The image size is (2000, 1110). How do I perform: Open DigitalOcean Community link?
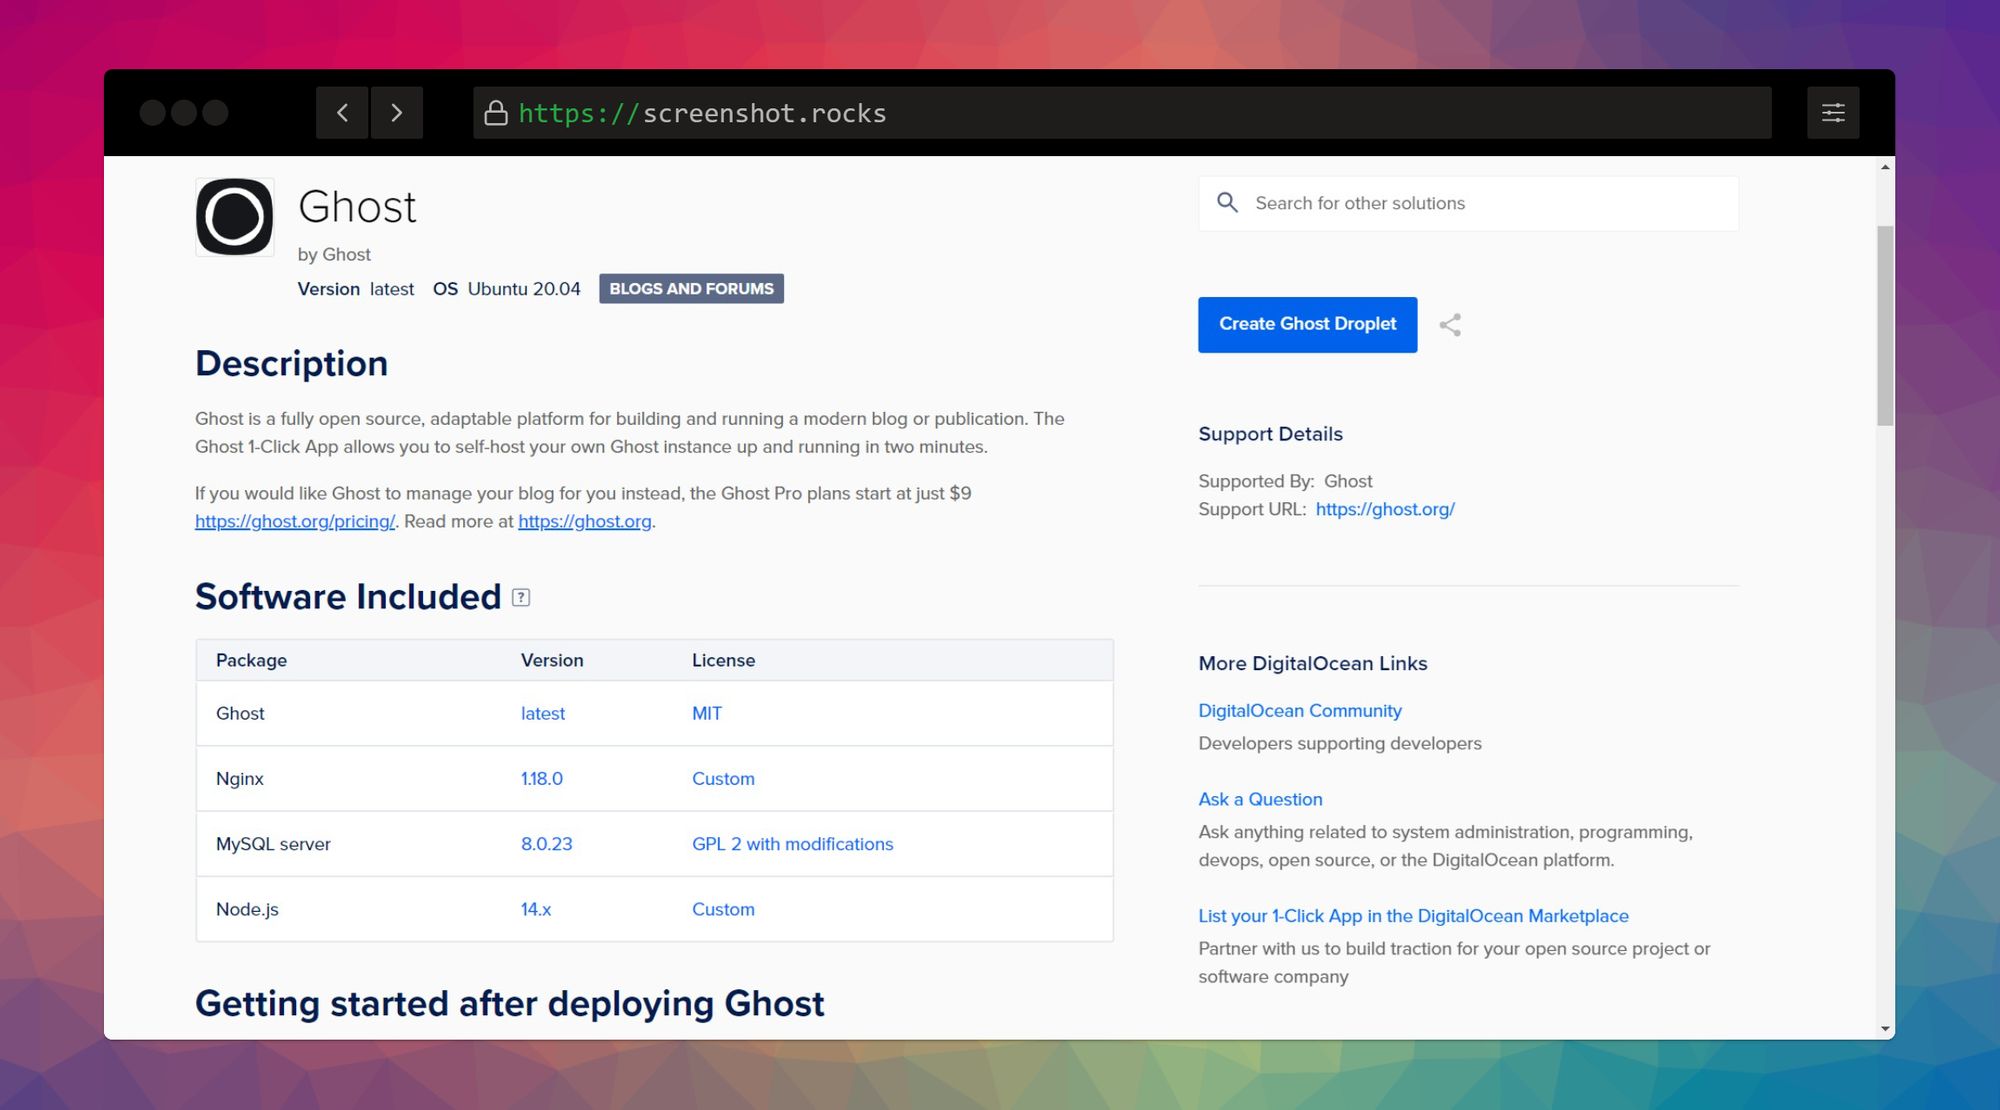pyautogui.click(x=1300, y=710)
